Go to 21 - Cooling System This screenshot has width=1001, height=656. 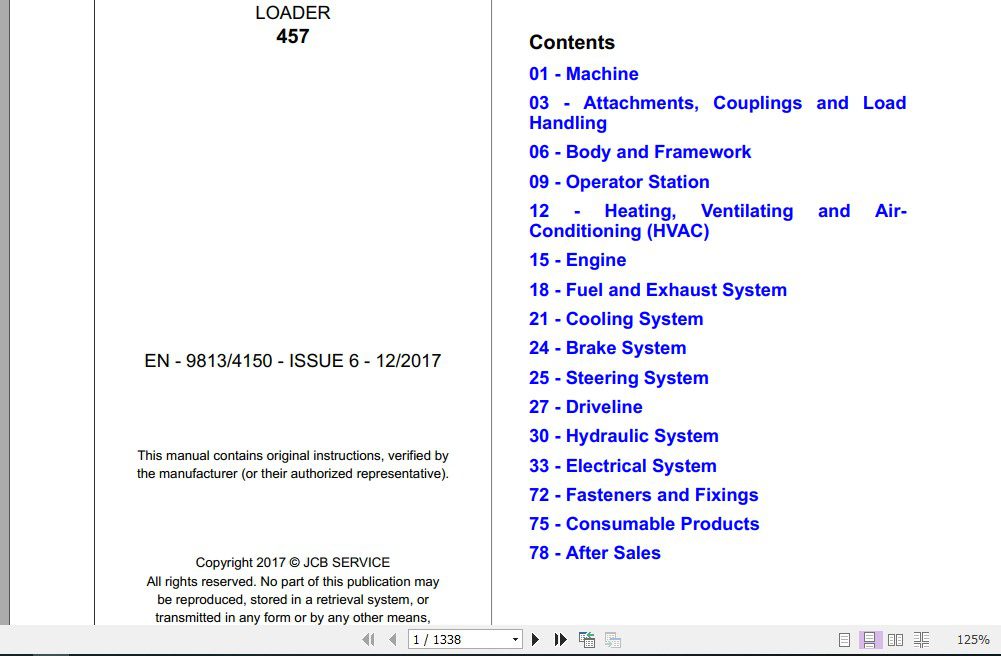pos(616,319)
